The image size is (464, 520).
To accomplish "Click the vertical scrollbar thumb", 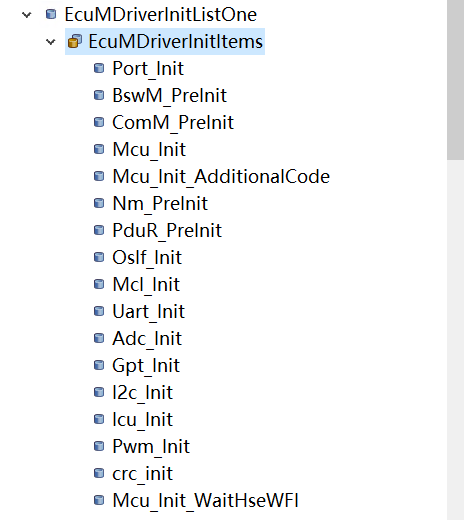I will pos(455,80).
